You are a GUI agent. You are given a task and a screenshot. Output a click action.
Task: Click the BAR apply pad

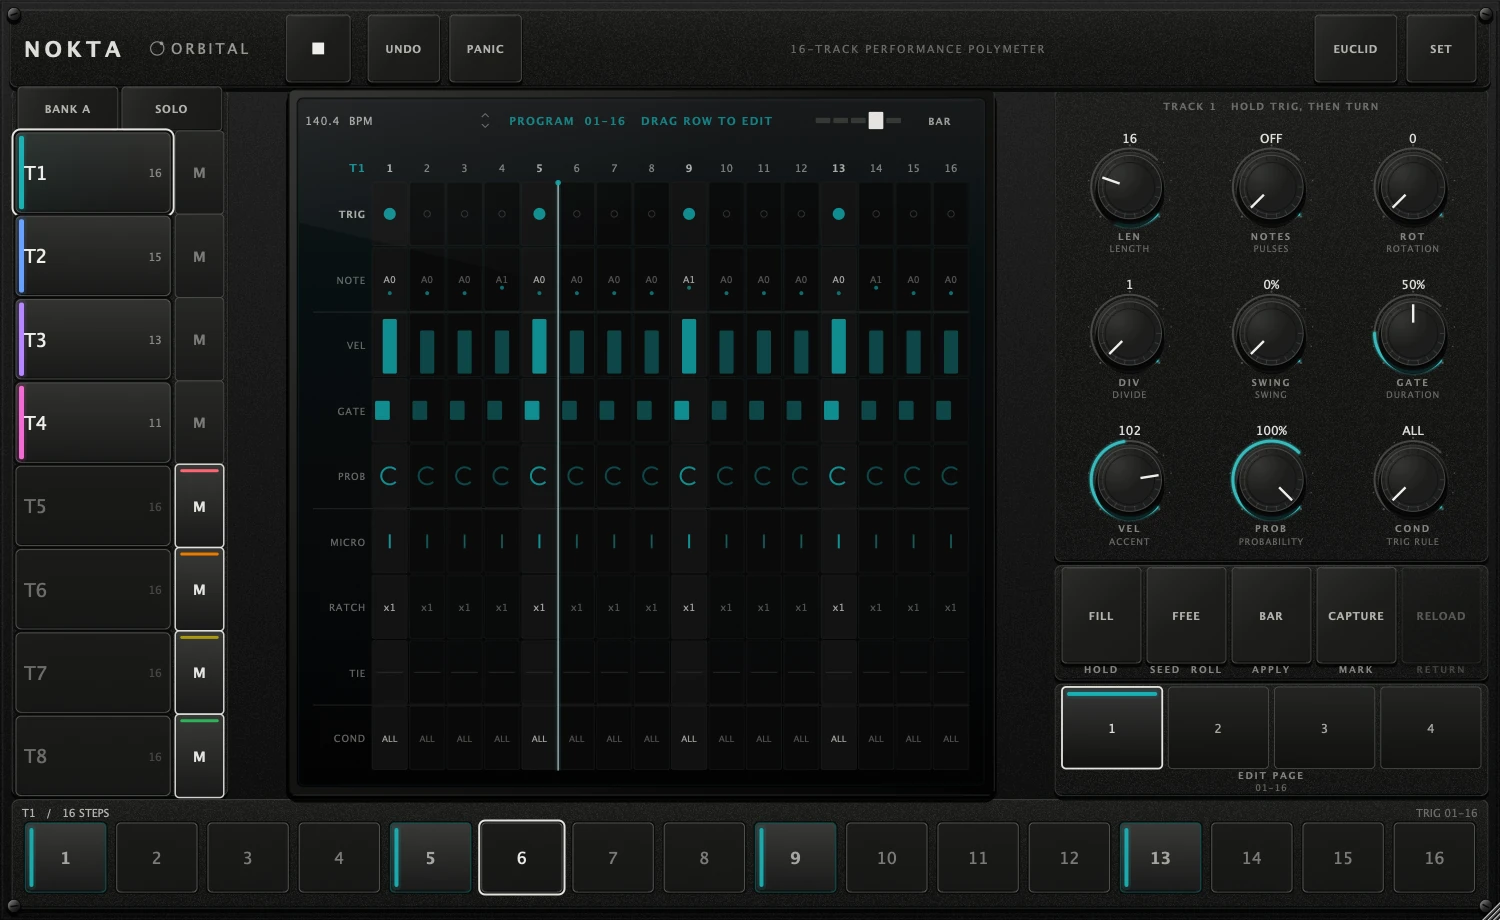pos(1271,616)
